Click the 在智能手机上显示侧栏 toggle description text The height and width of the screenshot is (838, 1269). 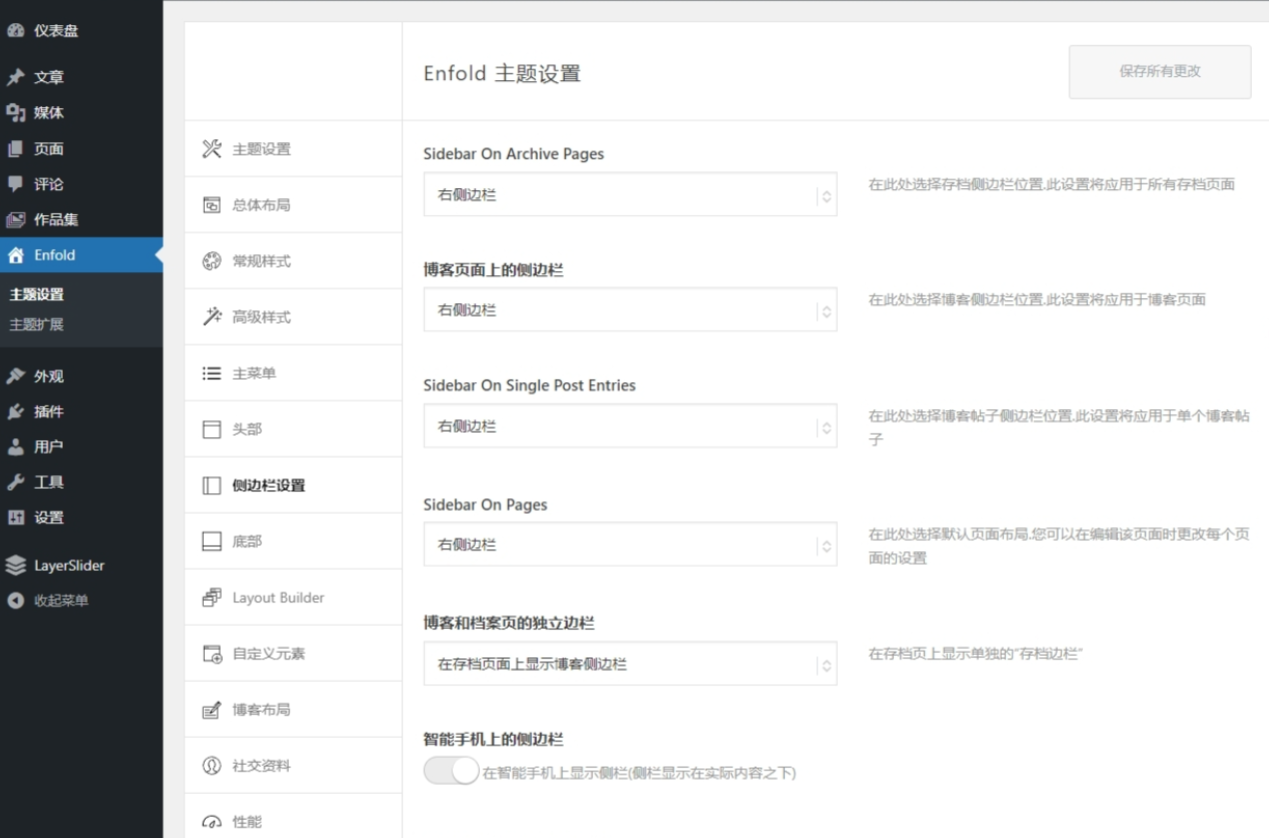click(x=640, y=773)
